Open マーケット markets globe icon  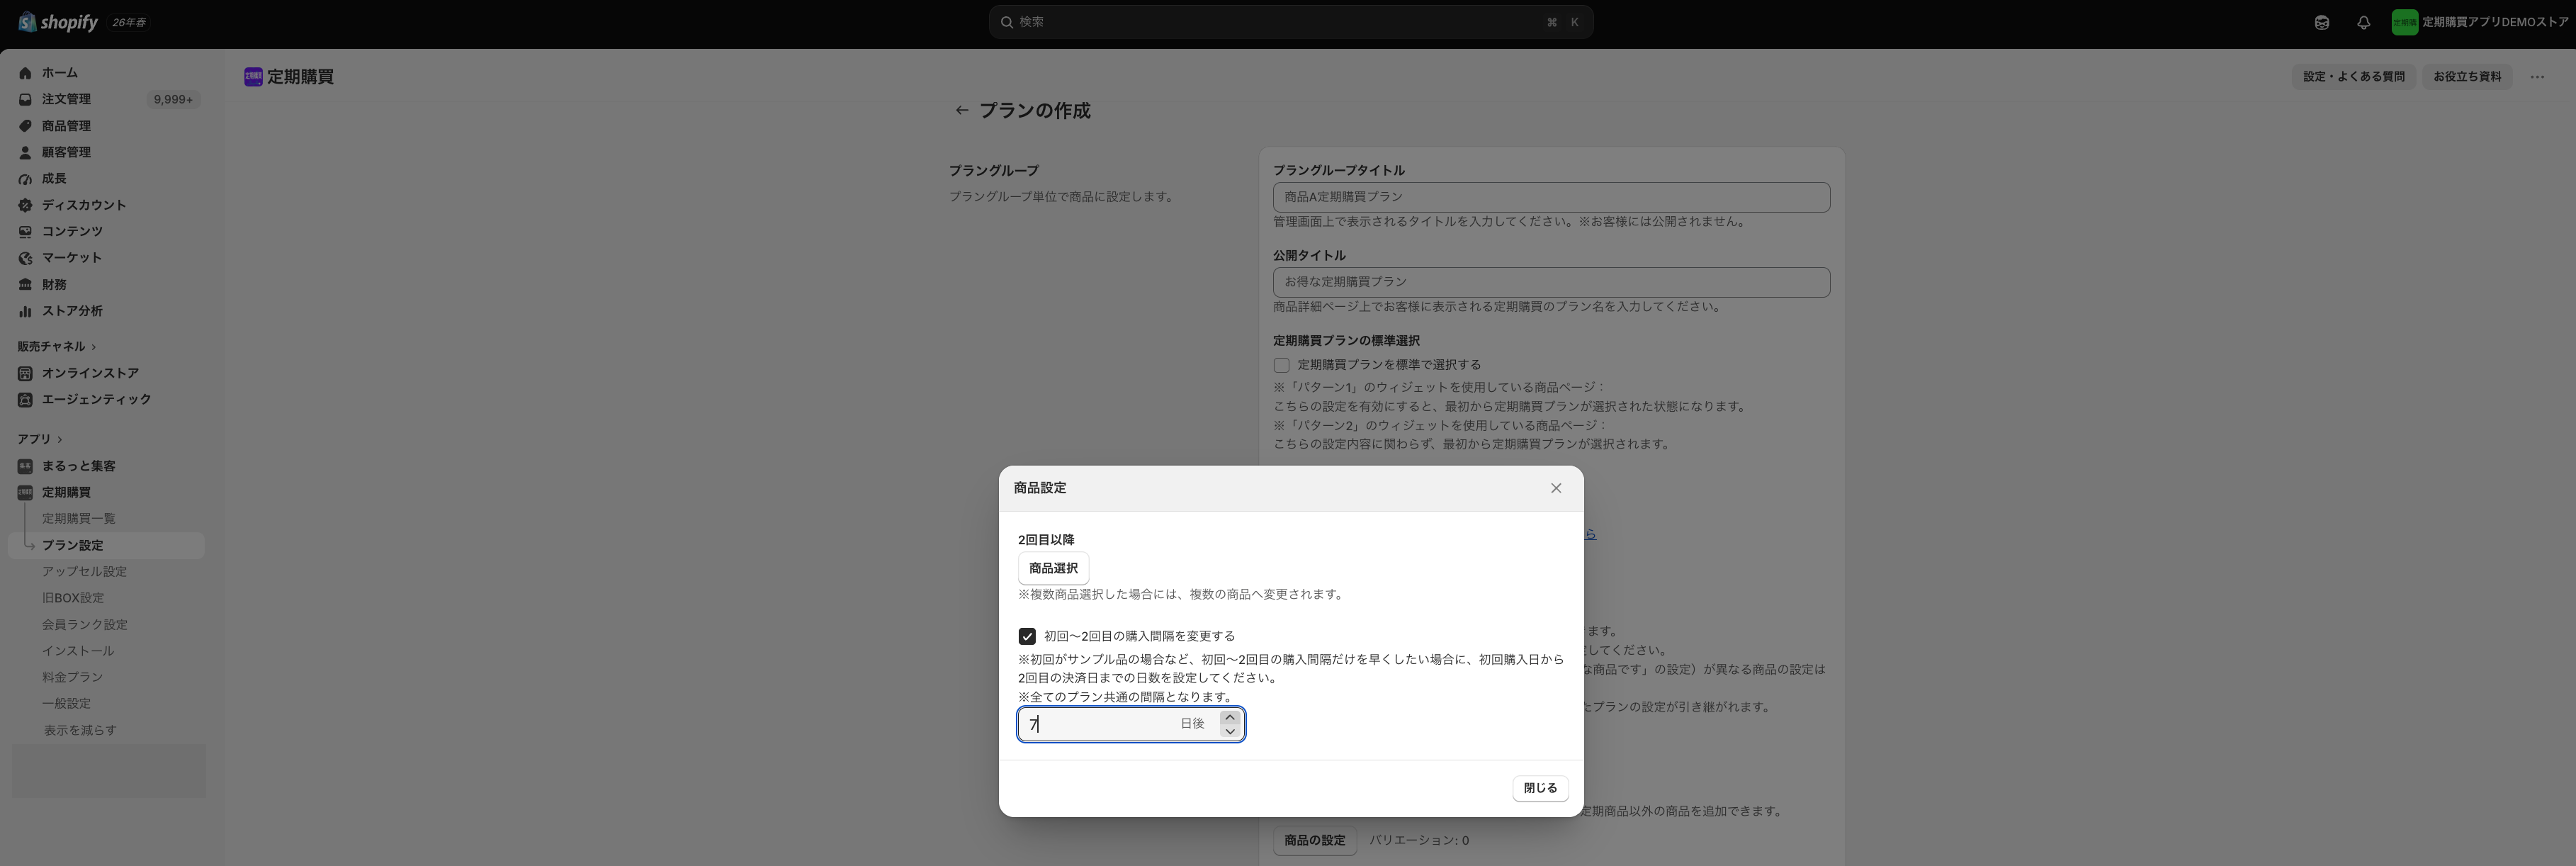pos(25,258)
